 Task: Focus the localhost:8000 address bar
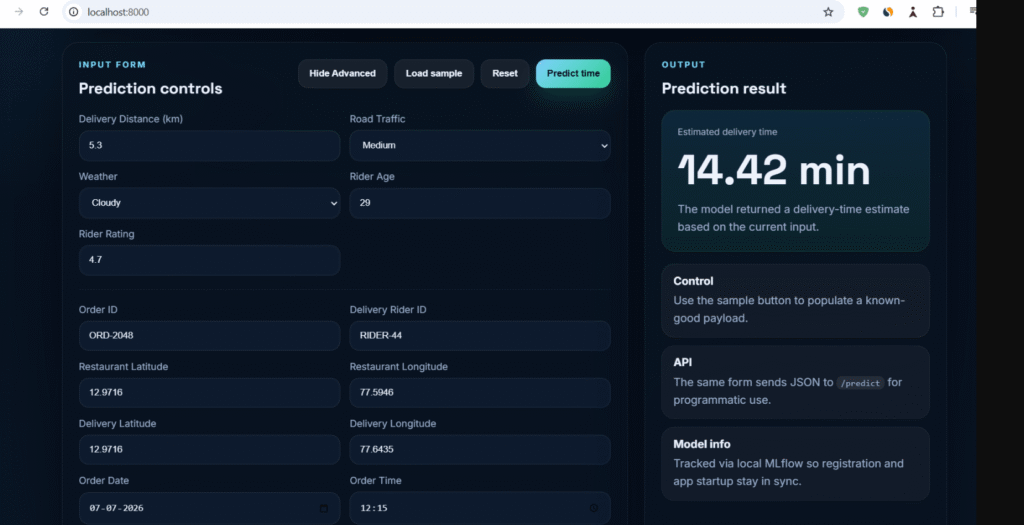click(451, 12)
